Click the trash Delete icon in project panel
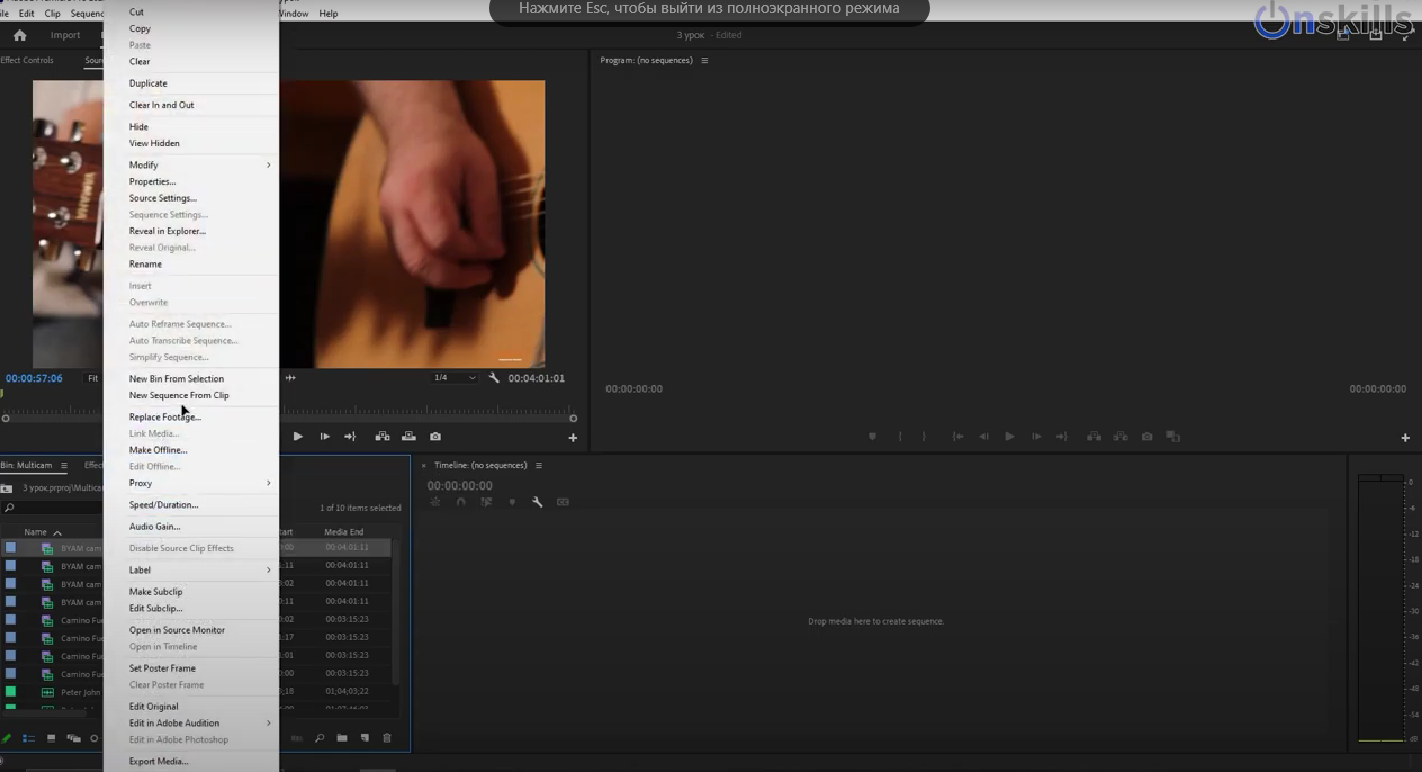This screenshot has height=772, width=1422. pos(387,739)
